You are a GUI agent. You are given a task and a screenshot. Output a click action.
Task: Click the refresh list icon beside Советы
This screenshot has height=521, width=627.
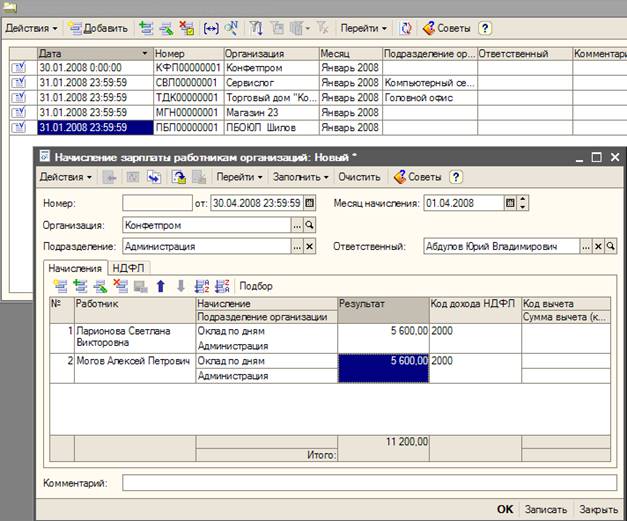pyautogui.click(x=406, y=28)
